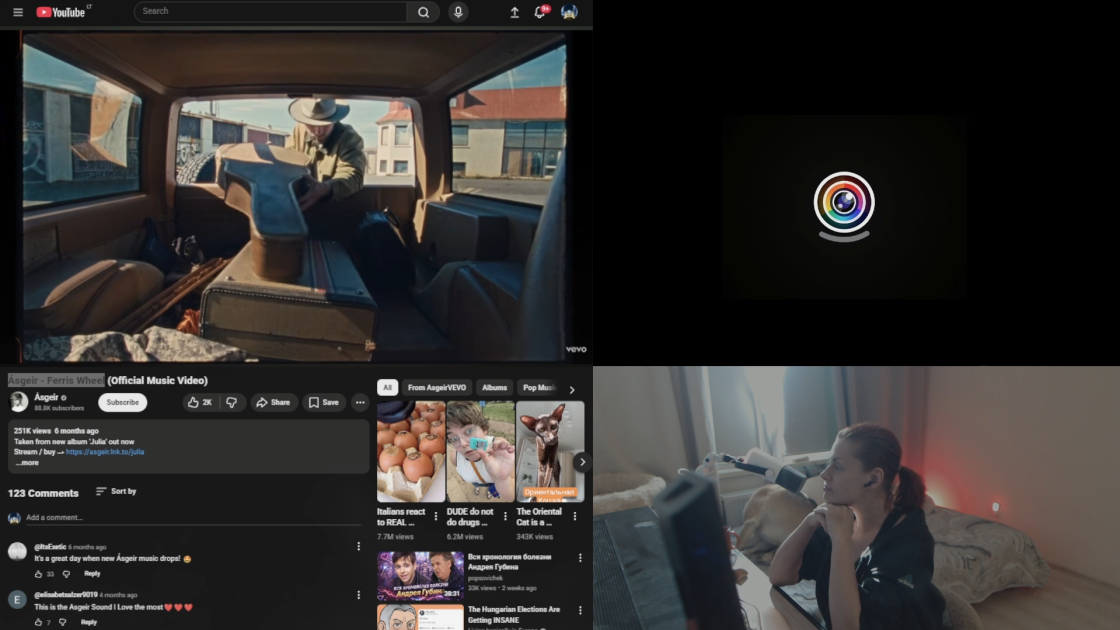Save the video to playlist

click(324, 402)
